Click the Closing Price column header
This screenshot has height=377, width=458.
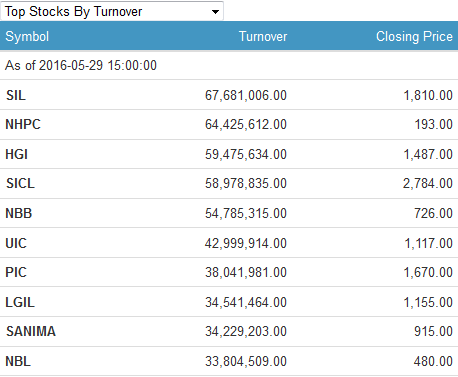click(x=414, y=36)
